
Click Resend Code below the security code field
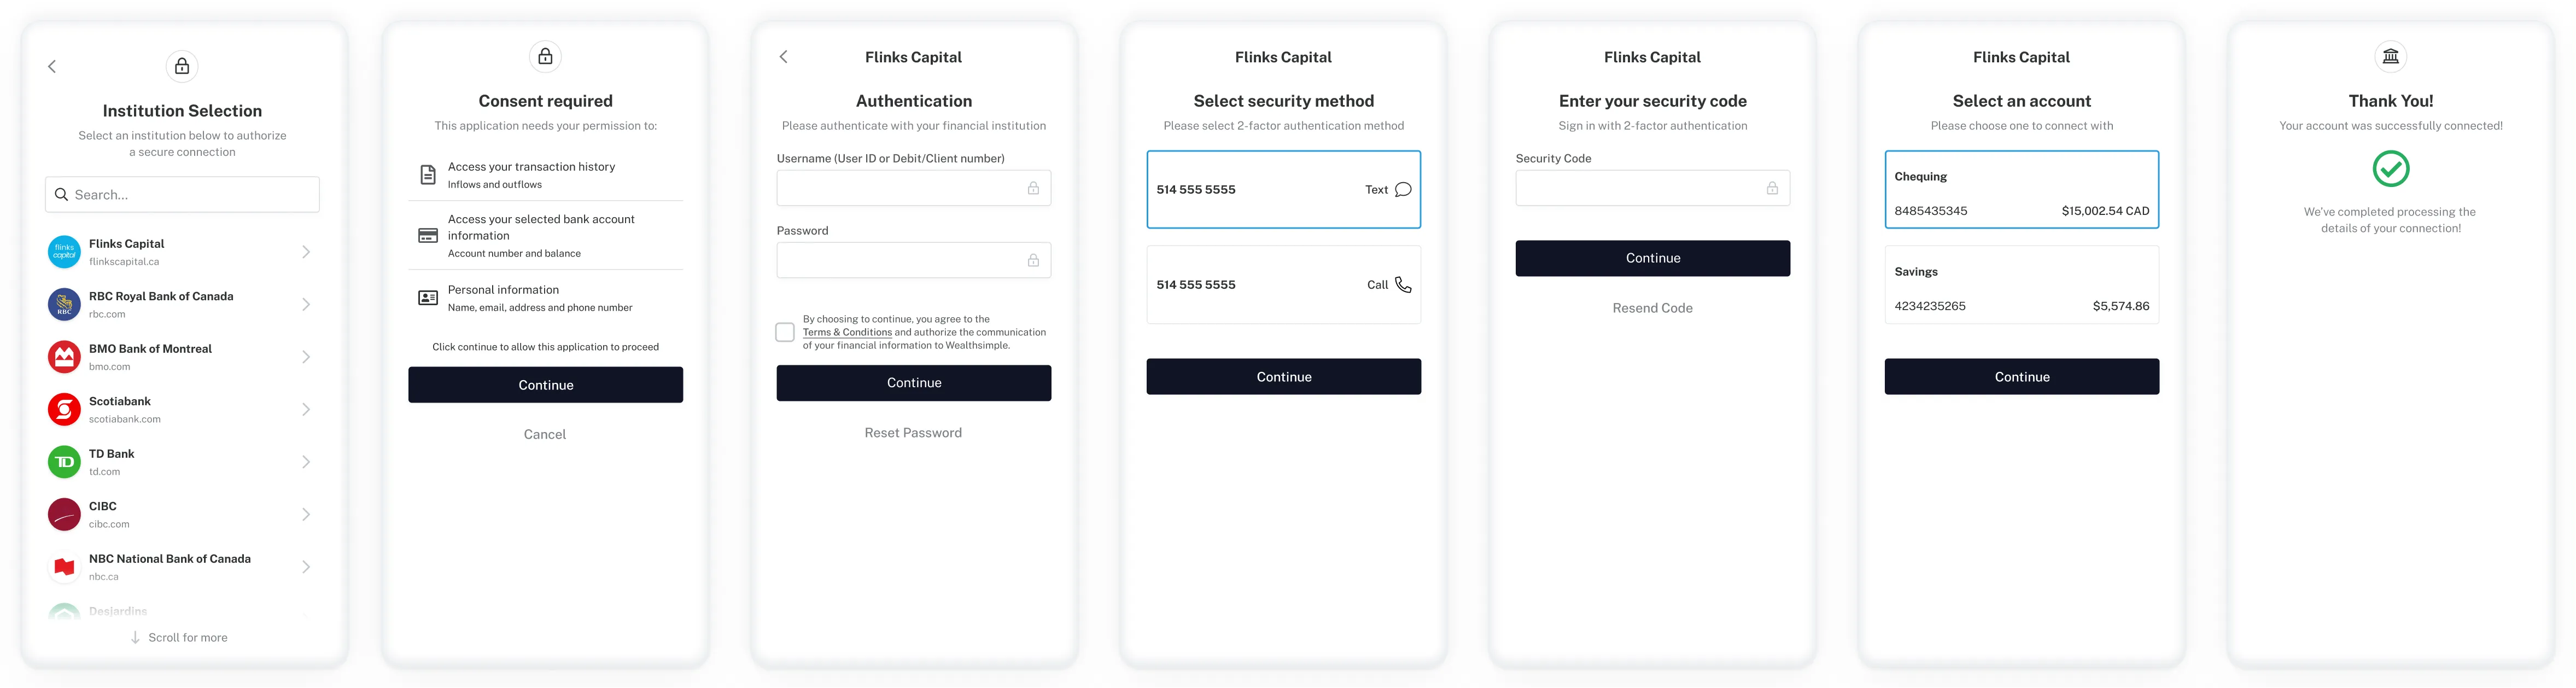coord(1652,307)
